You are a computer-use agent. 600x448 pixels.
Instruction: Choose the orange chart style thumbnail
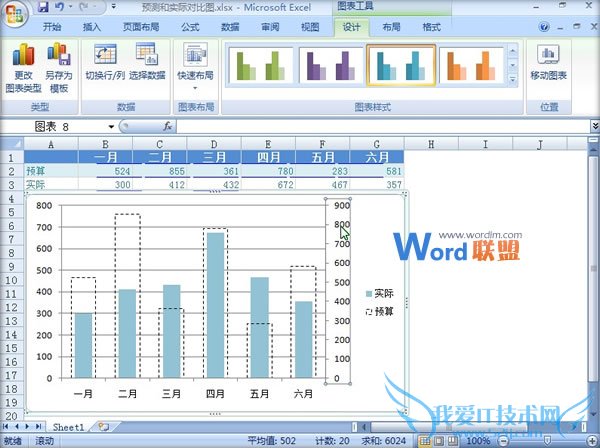(x=471, y=65)
